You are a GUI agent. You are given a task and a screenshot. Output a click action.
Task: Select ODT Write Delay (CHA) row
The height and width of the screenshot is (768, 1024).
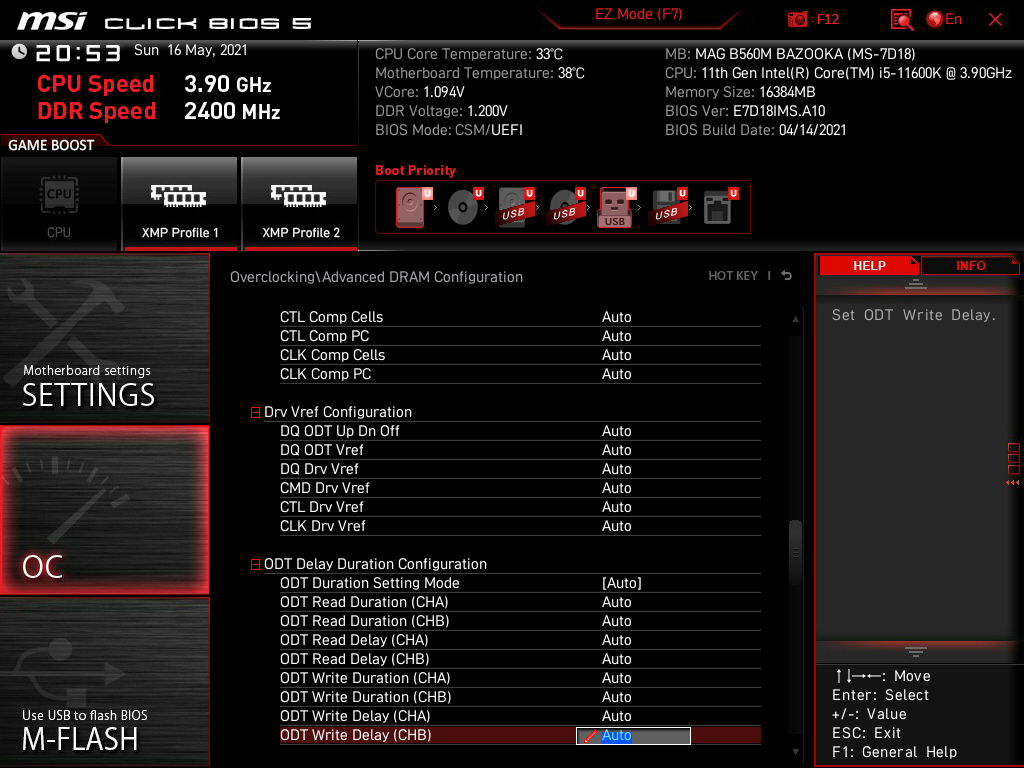click(520, 716)
